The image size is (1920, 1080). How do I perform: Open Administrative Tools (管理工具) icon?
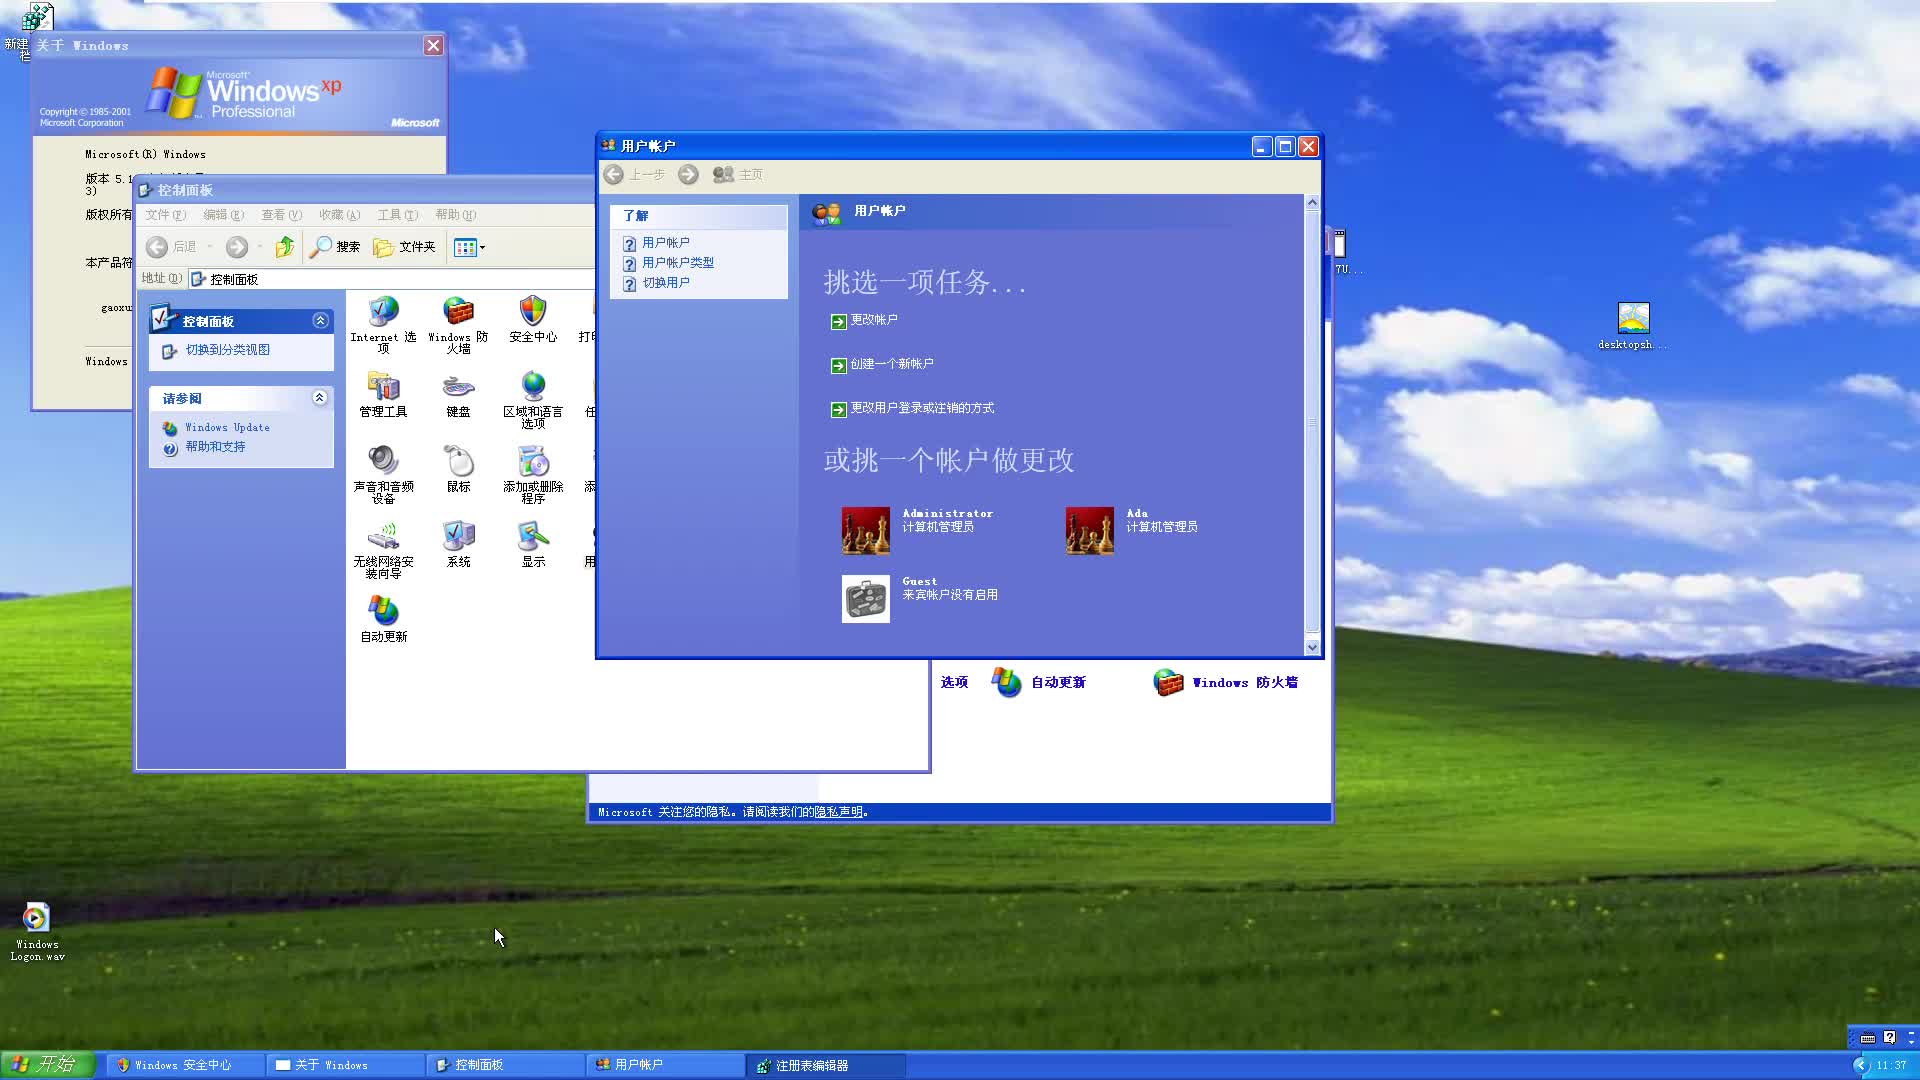pos(383,386)
